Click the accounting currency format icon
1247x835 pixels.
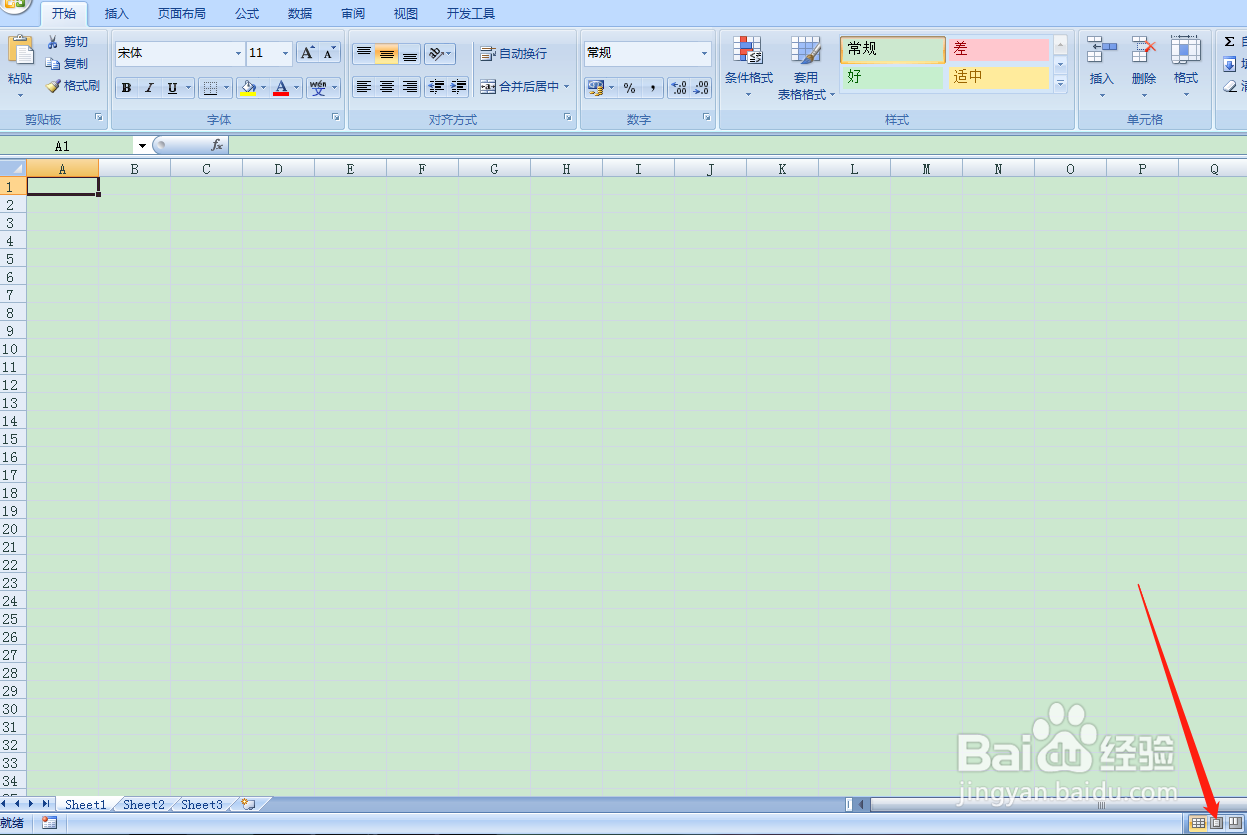595,88
